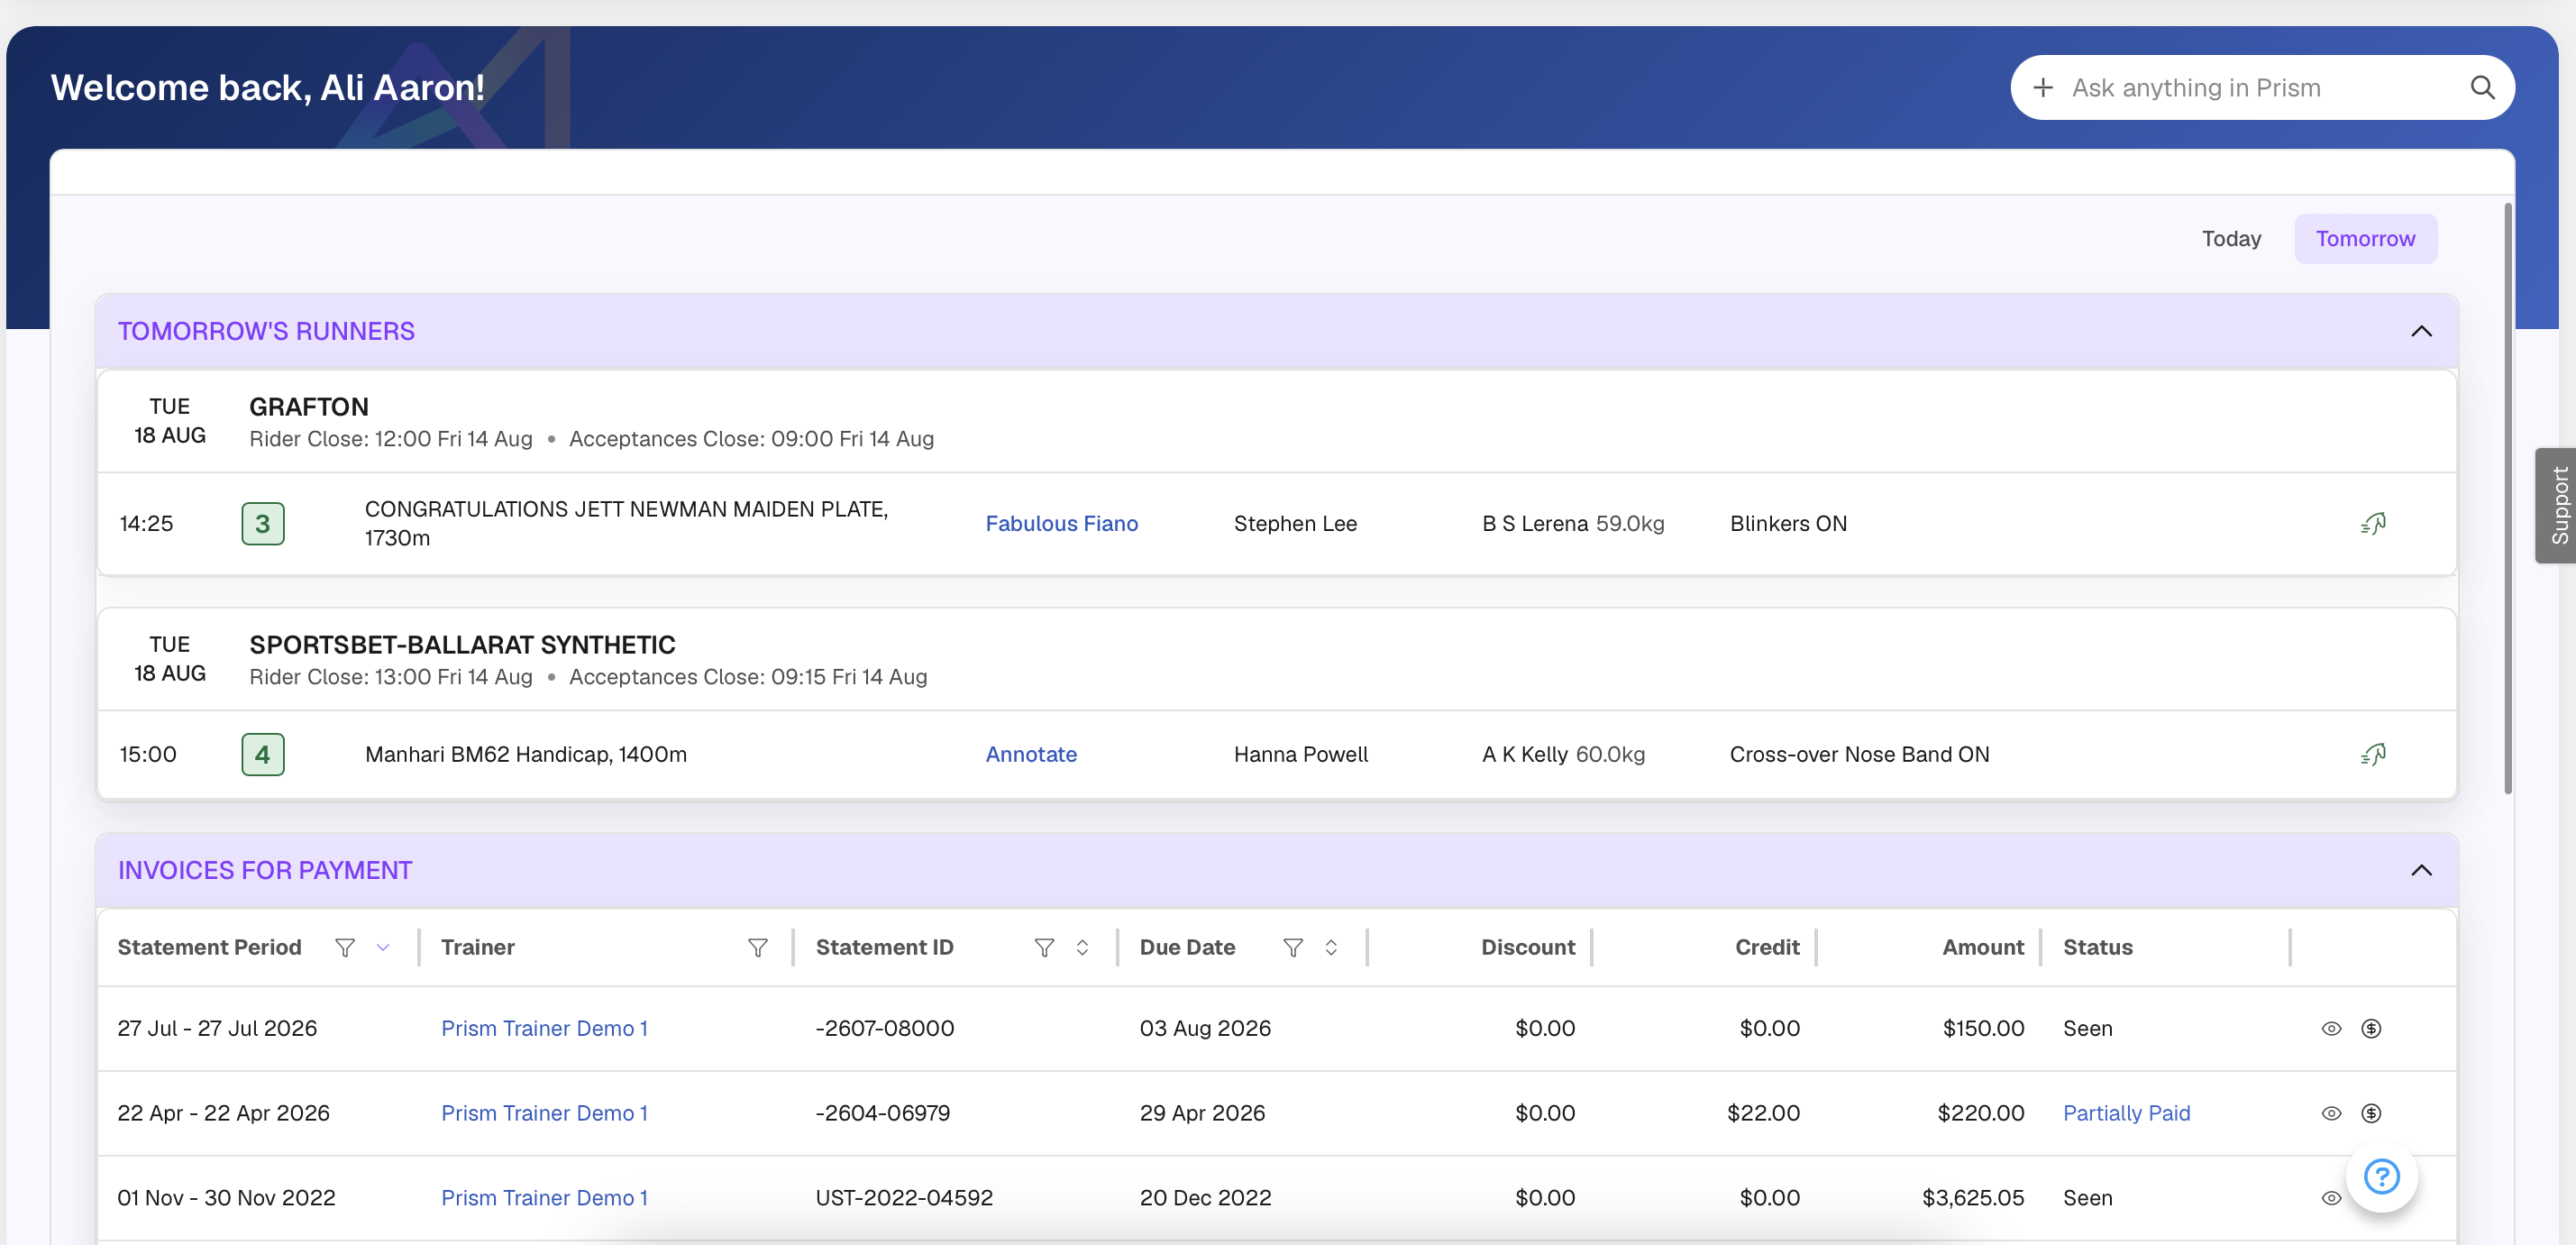Image resolution: width=2576 pixels, height=1245 pixels.
Task: Click the magnifying glass search icon
Action: click(2482, 88)
